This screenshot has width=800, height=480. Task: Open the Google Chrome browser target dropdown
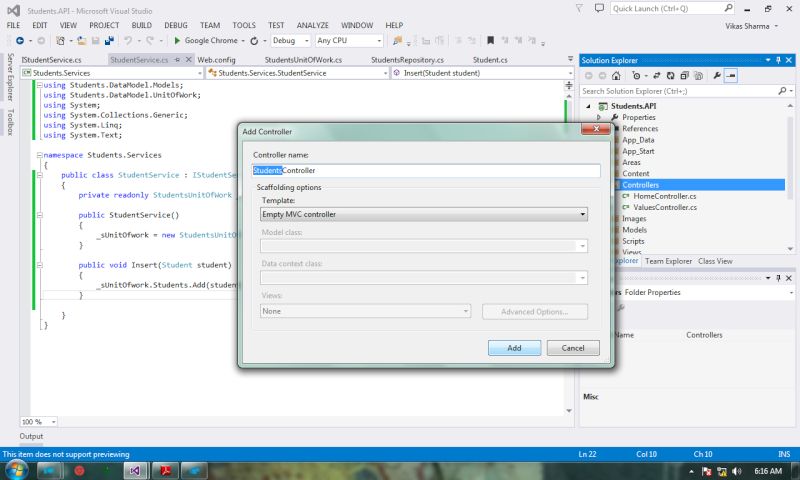tap(243, 41)
